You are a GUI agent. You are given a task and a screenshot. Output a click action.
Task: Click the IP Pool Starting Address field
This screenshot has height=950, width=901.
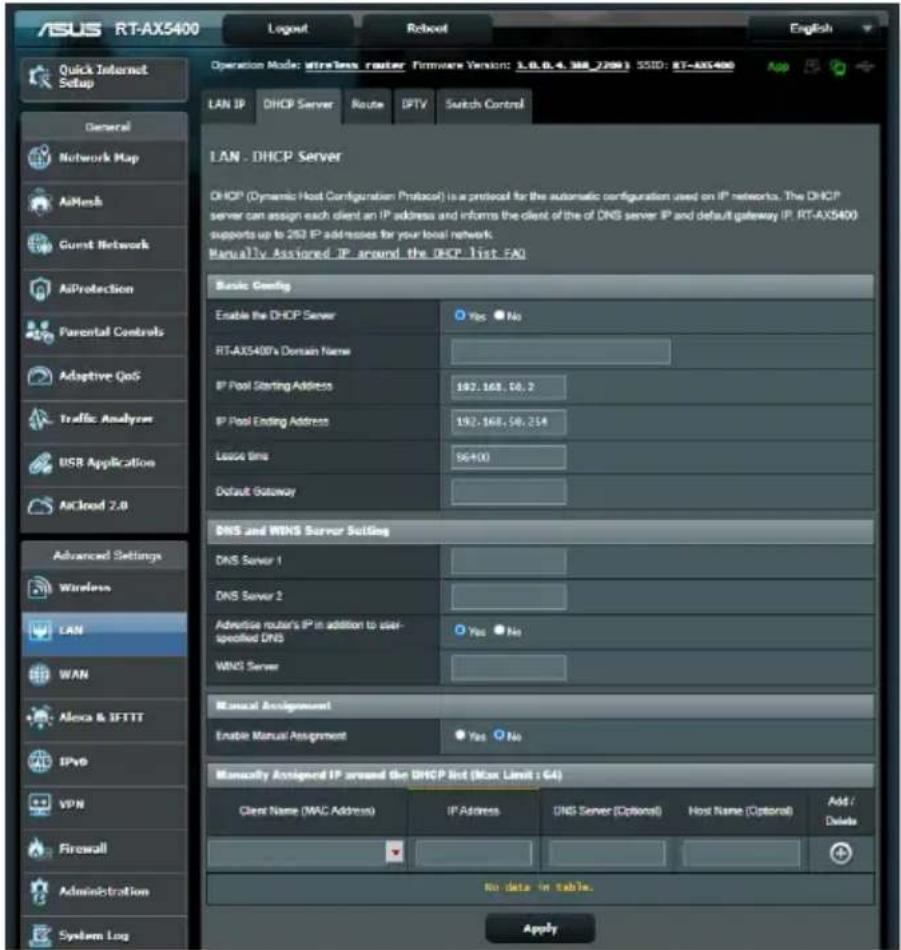coord(508,387)
